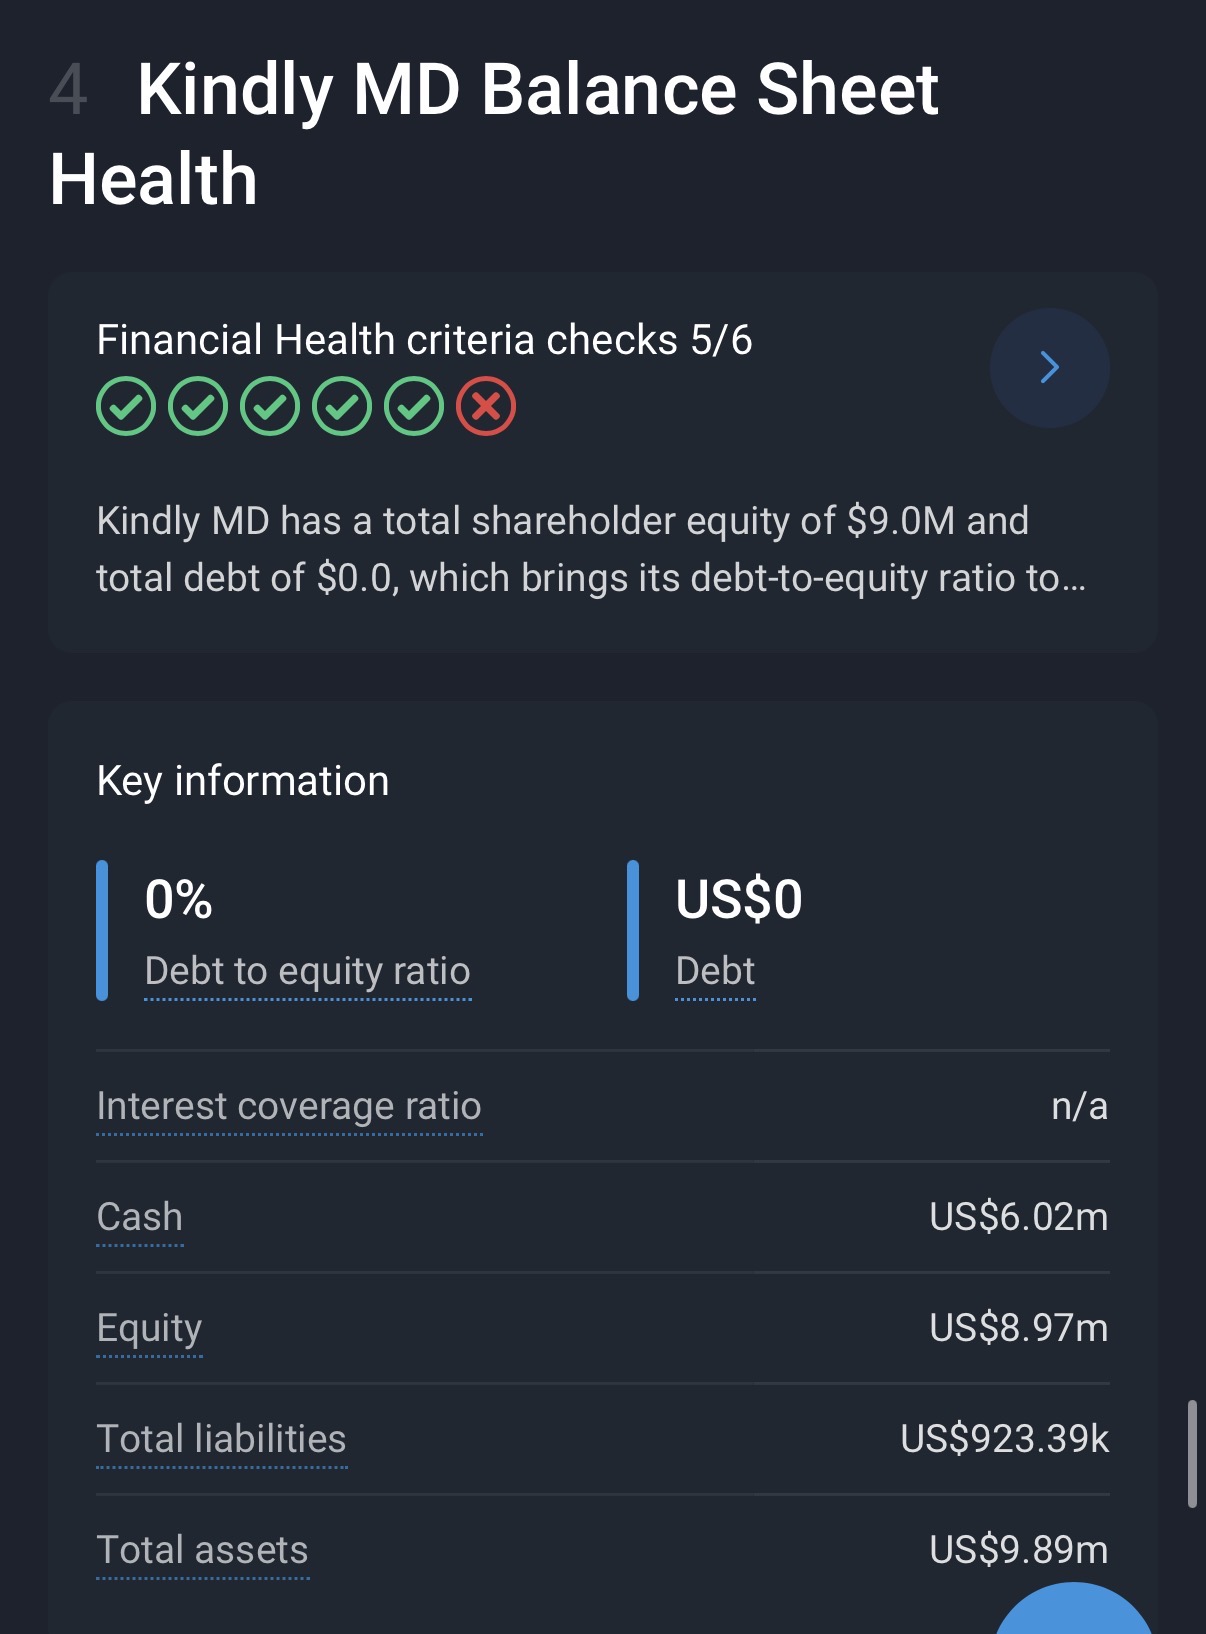Tap the blue floating circle button

pyautogui.click(x=1073, y=1615)
